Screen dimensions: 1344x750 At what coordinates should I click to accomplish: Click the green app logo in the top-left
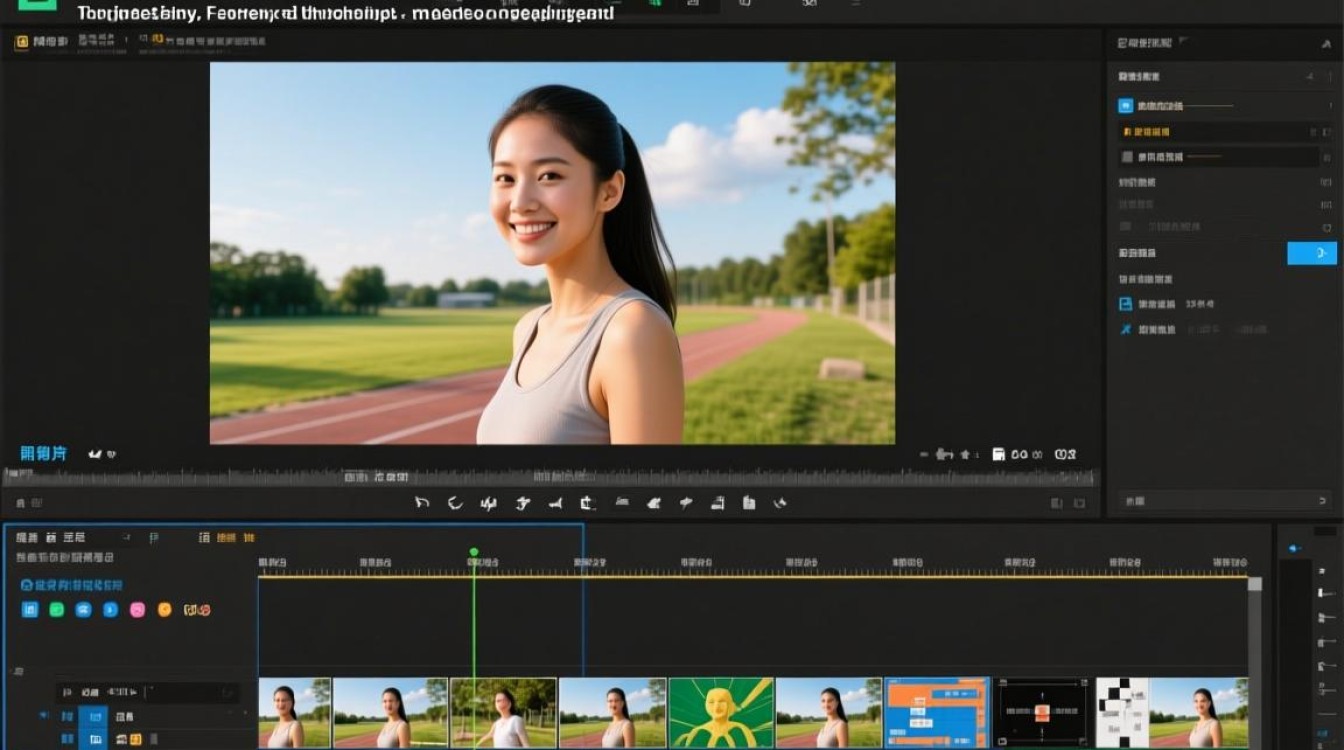37,5
